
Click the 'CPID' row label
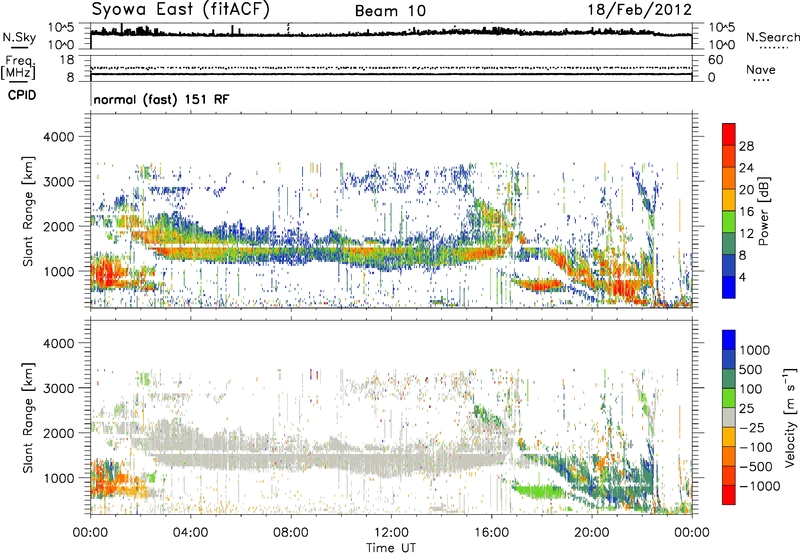click(x=22, y=95)
